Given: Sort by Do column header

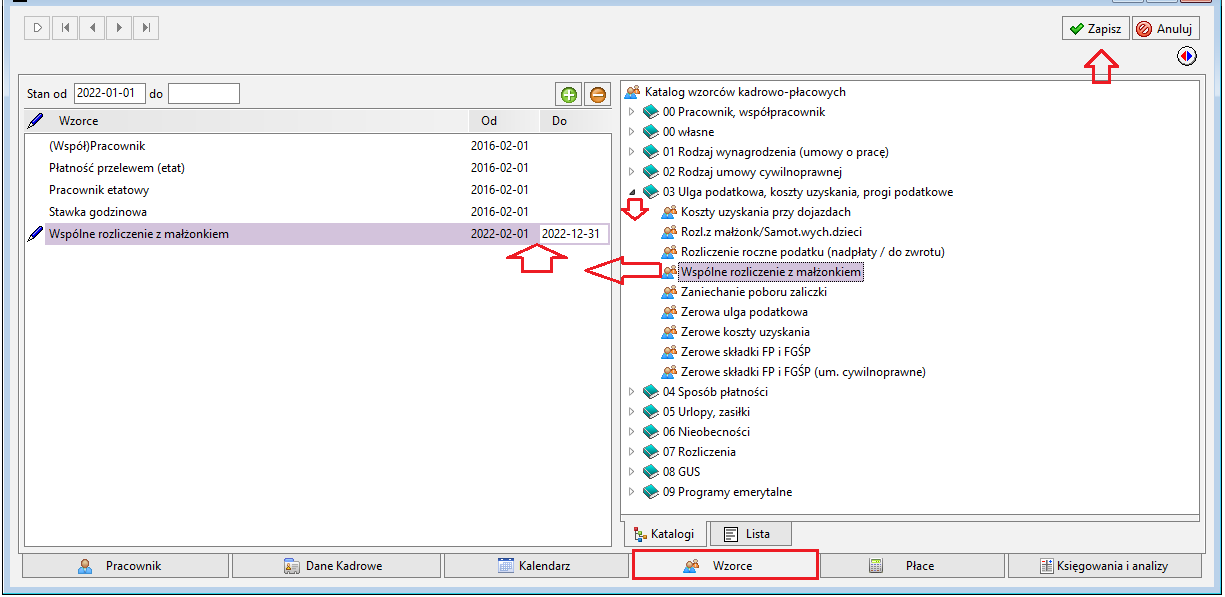Looking at the screenshot, I should 574,121.
